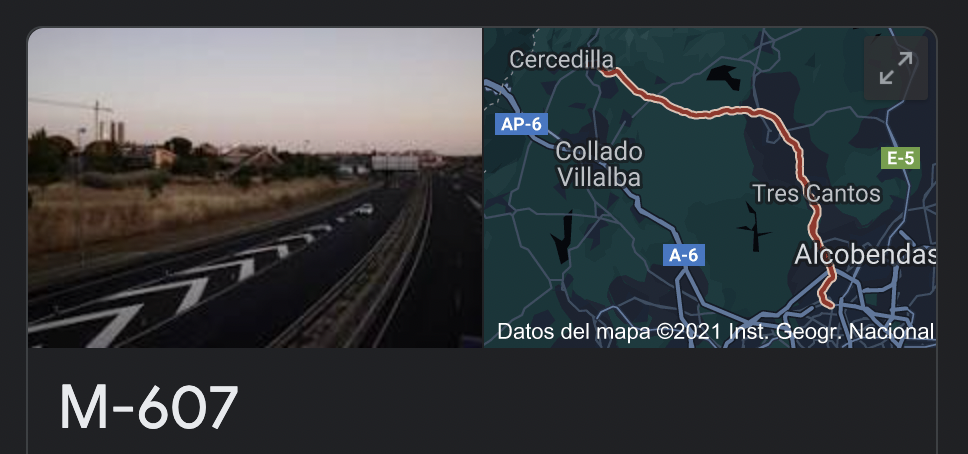Click the Cercedilla end of red route
This screenshot has width=968, height=454.
coord(607,72)
